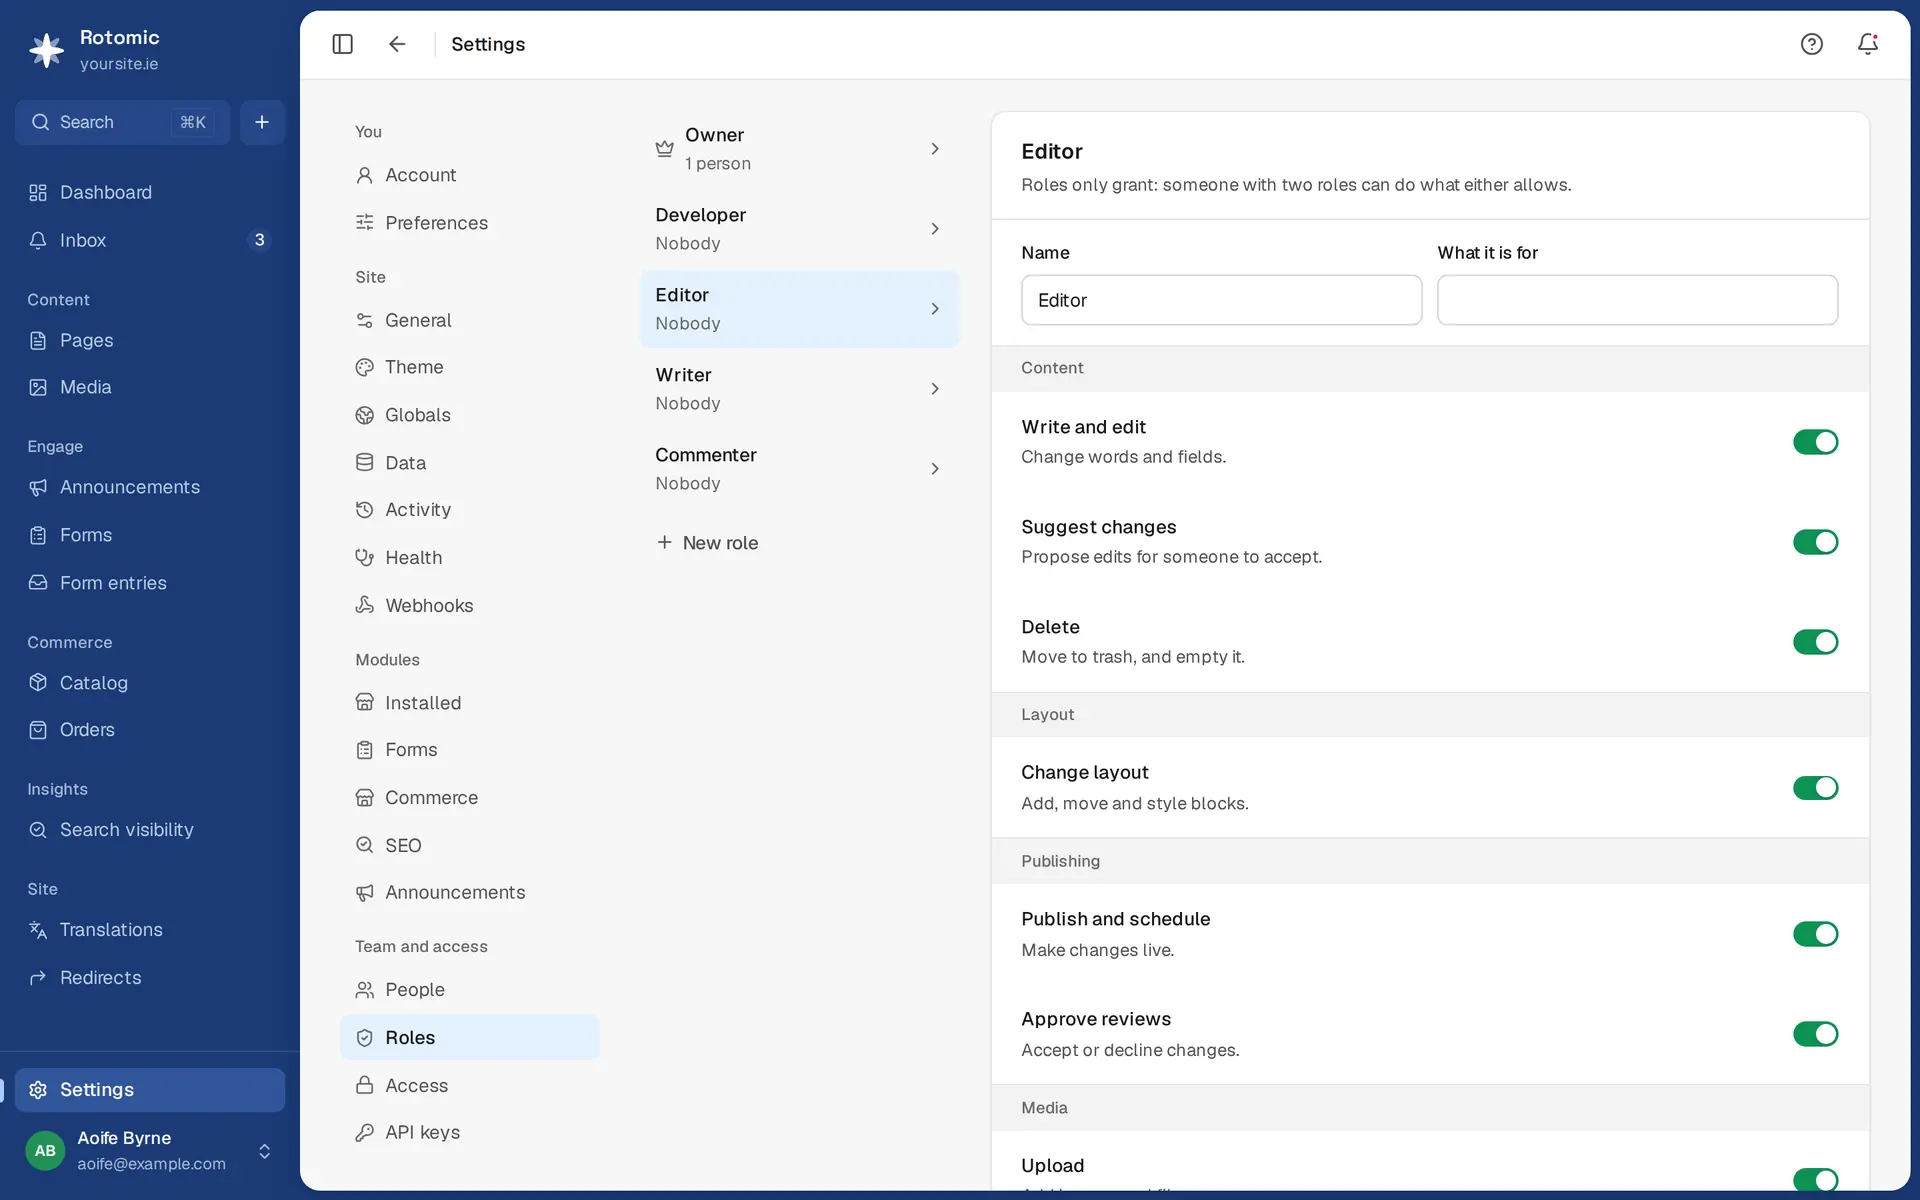1920x1200 pixels.
Task: Select People in settings menu
Action: pyautogui.click(x=470, y=990)
